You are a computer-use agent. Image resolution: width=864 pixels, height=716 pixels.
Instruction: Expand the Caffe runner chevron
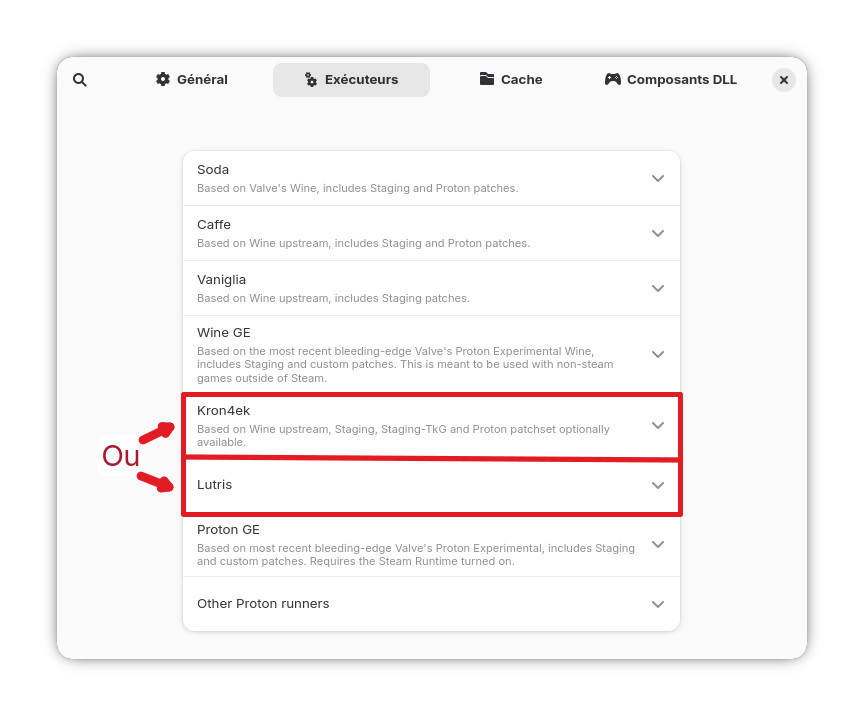pyautogui.click(x=658, y=233)
